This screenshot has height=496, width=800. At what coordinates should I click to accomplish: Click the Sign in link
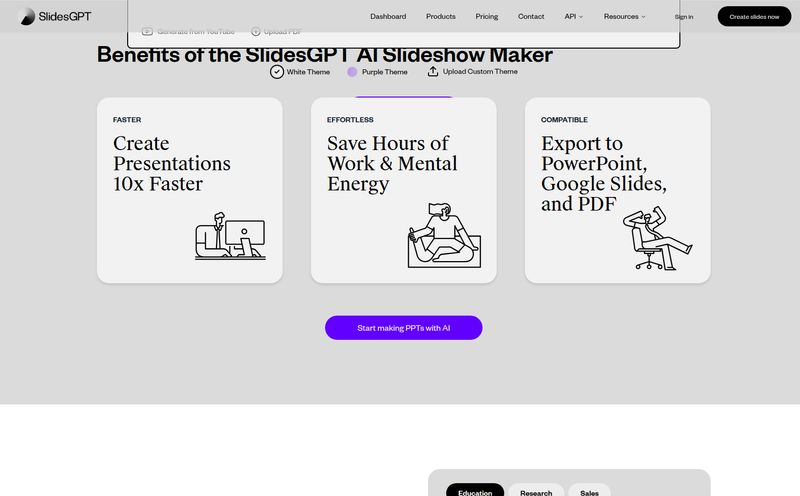coord(684,17)
